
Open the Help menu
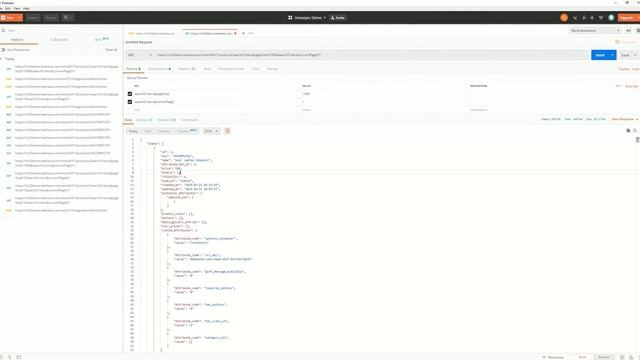coord(26,8)
